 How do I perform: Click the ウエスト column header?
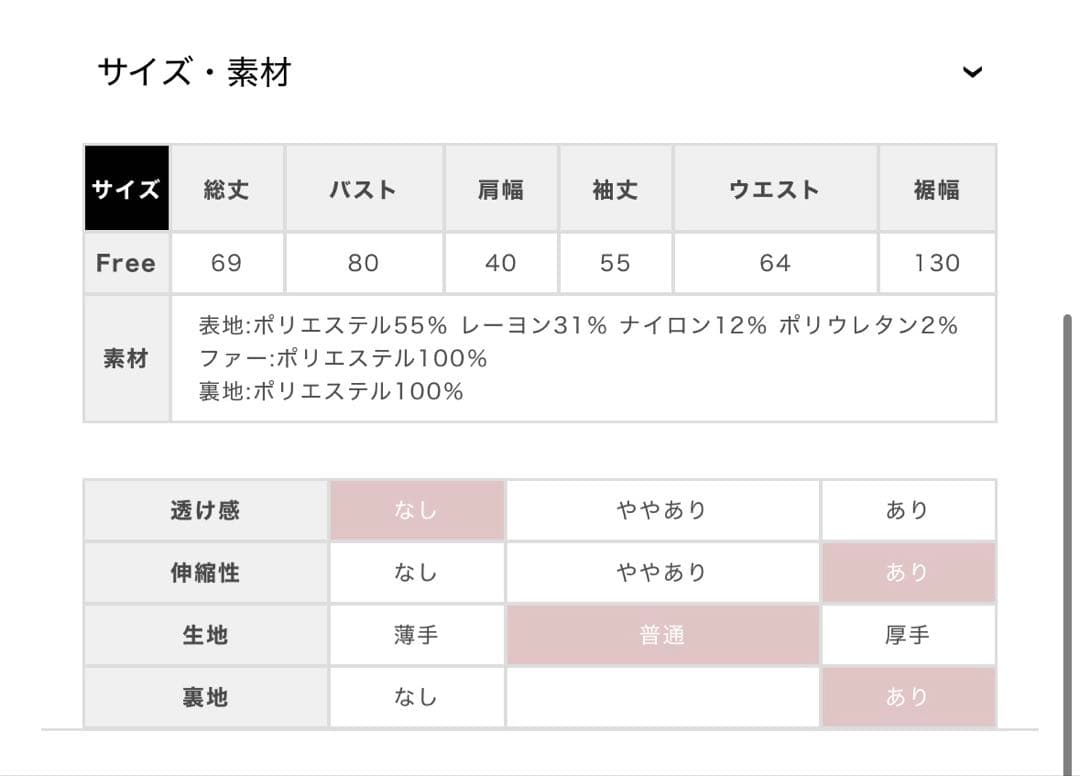click(775, 189)
